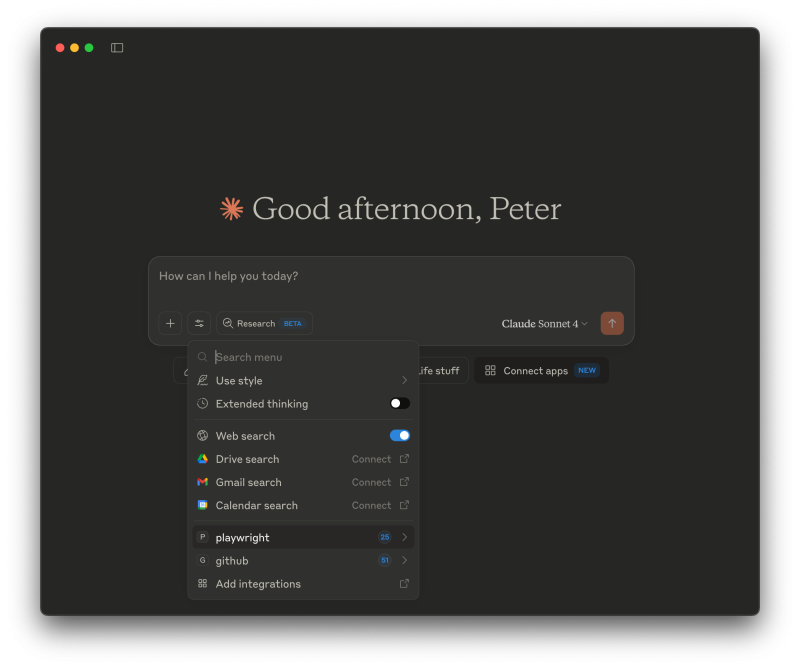
Task: Expand the Use style submenu chevron
Action: [x=404, y=380]
